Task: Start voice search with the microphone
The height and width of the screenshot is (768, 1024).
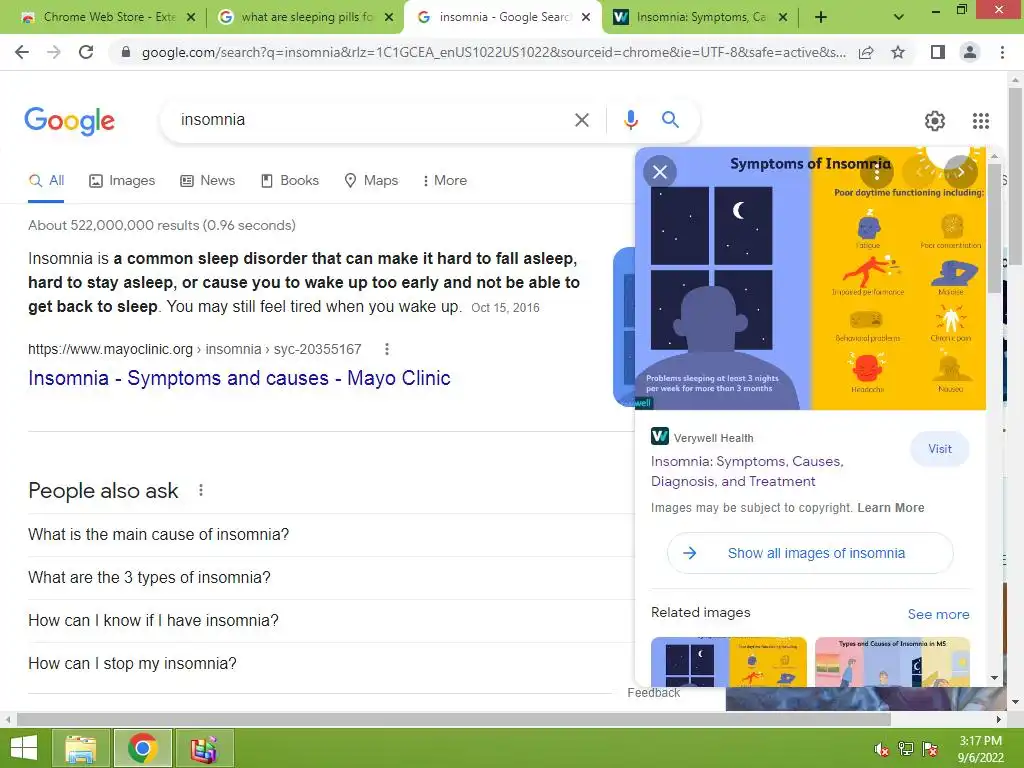Action: pos(630,120)
